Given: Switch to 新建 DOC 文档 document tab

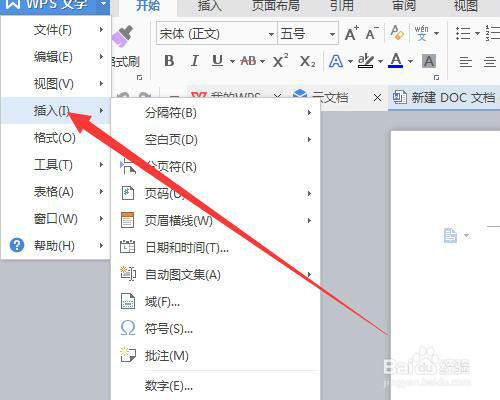Looking at the screenshot, I should (444, 98).
